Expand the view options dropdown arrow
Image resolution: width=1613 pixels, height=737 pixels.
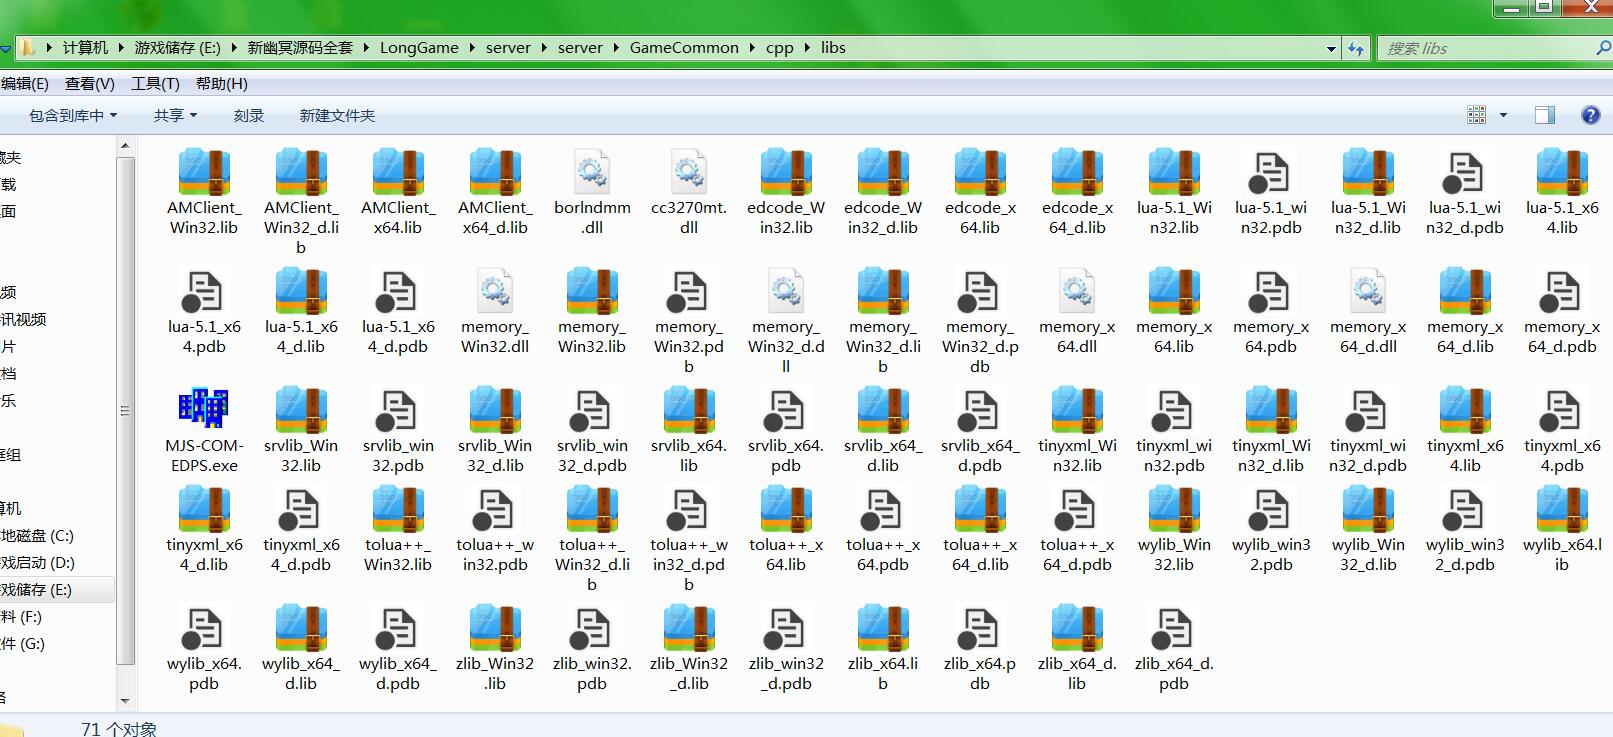[1503, 115]
